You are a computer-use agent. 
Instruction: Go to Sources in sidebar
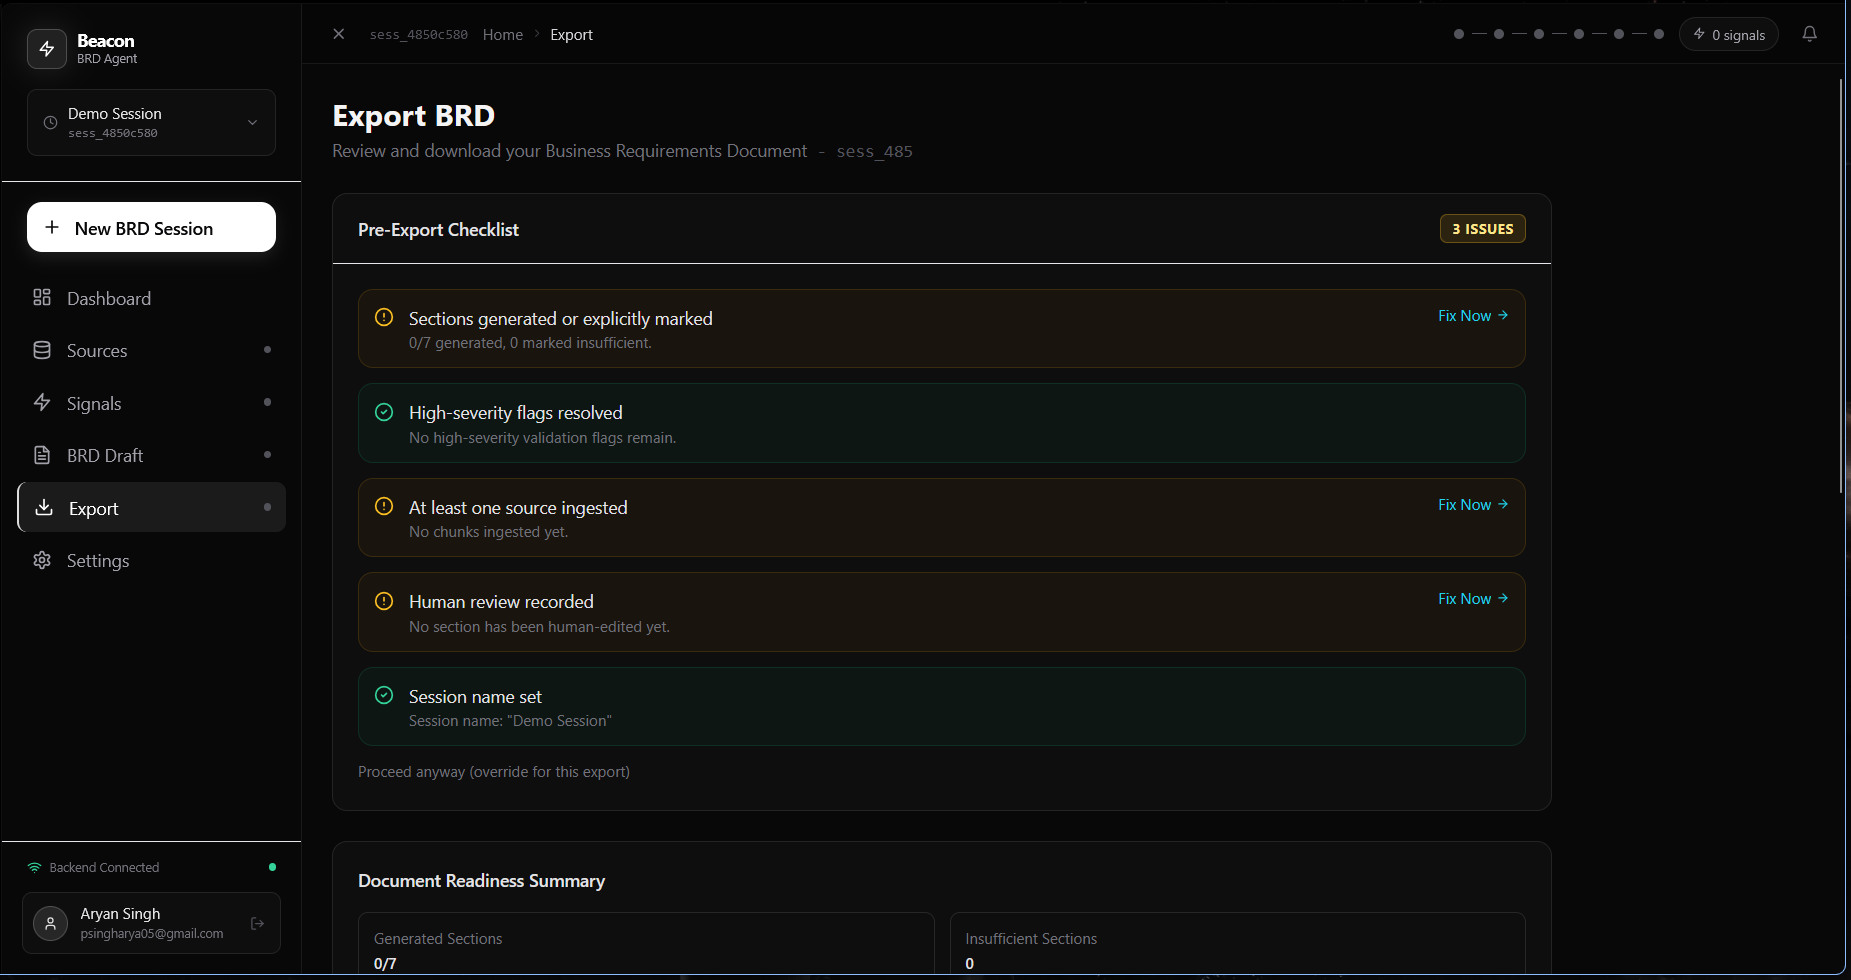(x=151, y=350)
